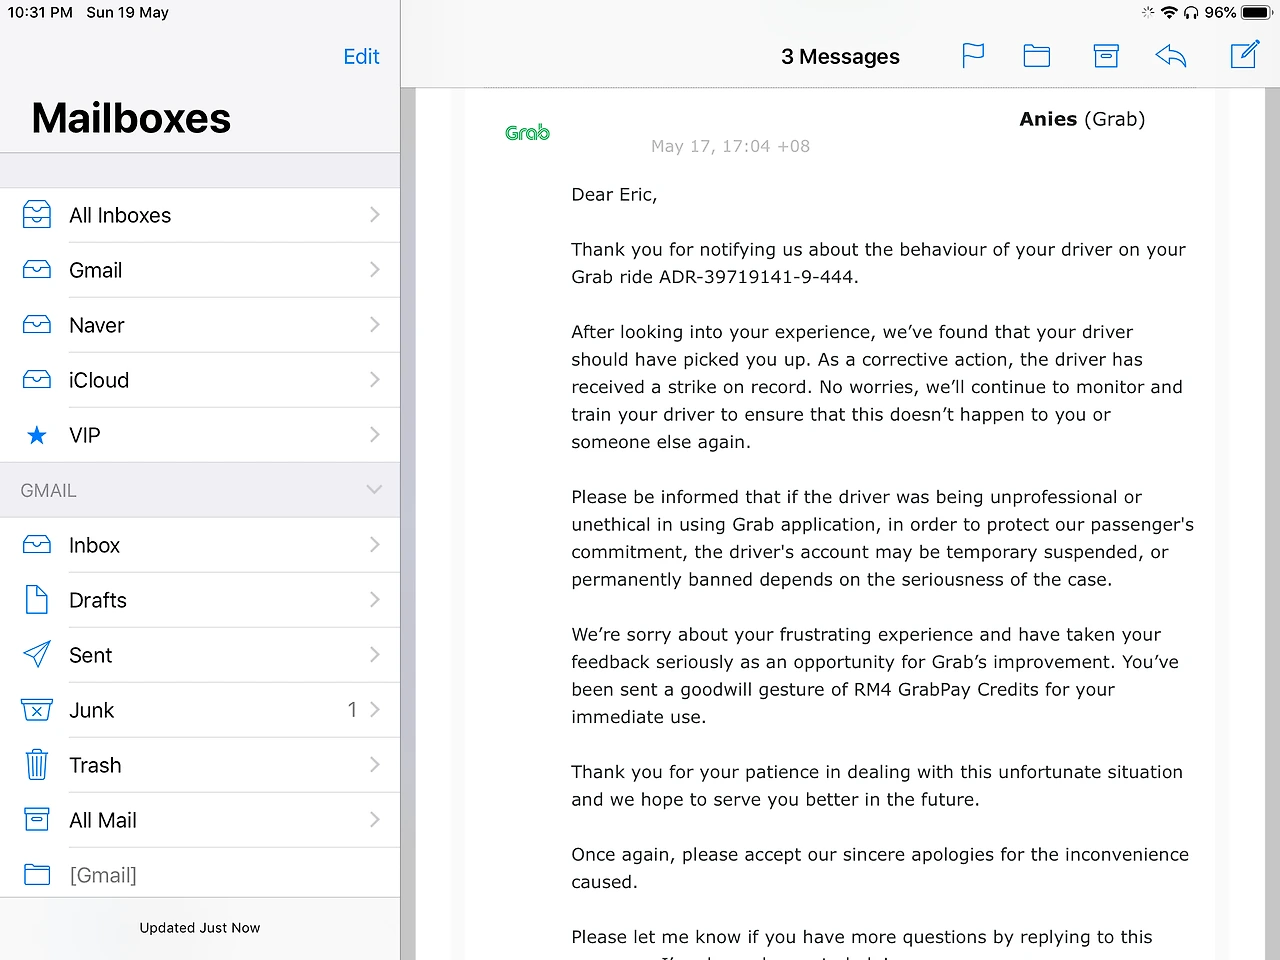The image size is (1280, 960).
Task: Tap the paragraph about RM4 GrabPay Credits
Action: coord(875,676)
